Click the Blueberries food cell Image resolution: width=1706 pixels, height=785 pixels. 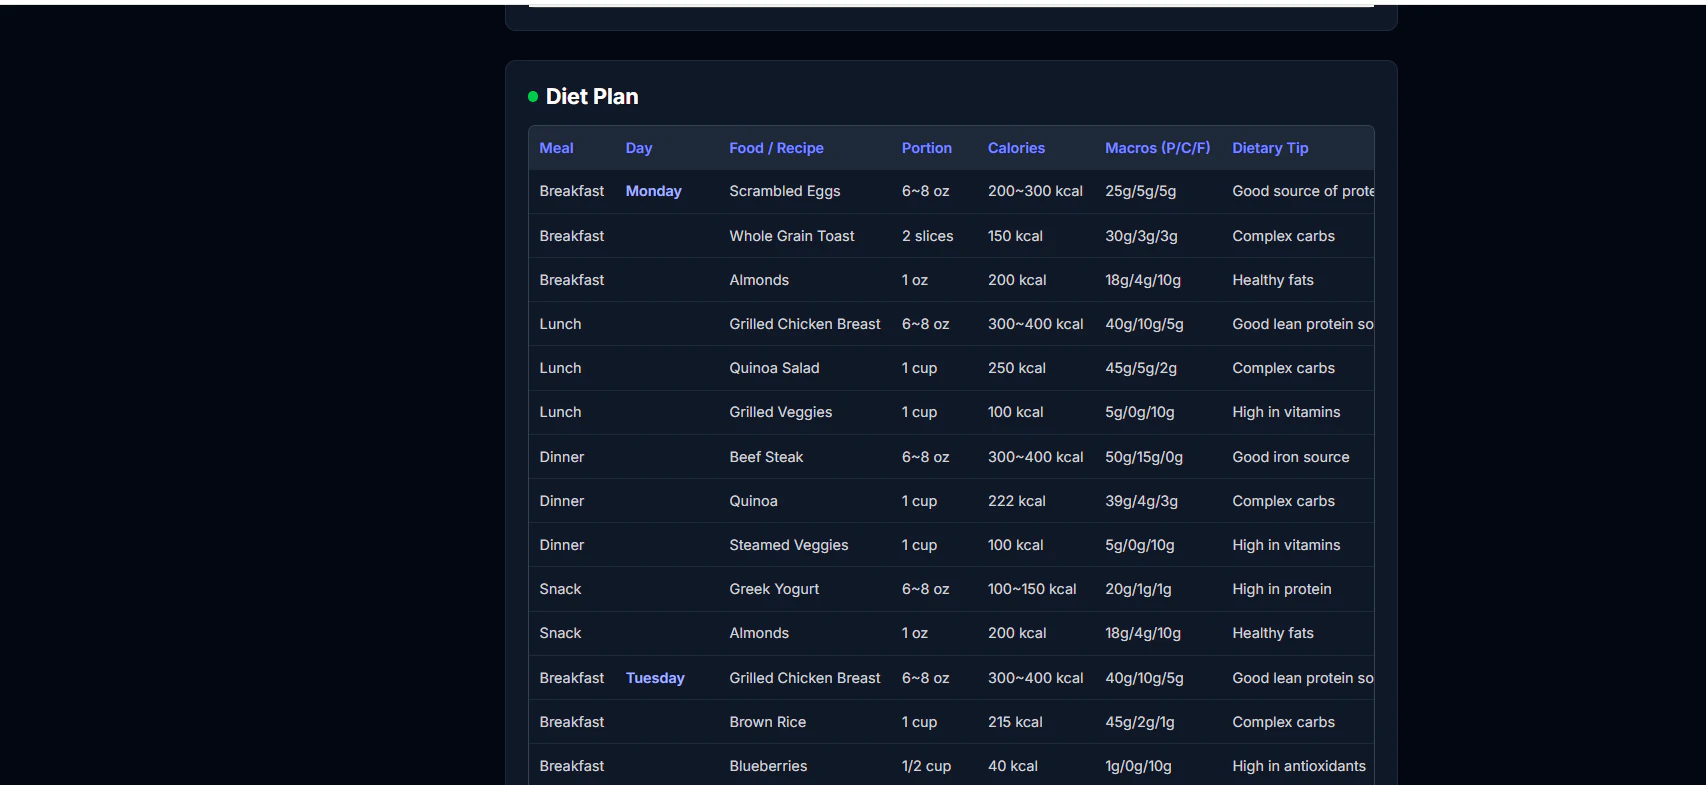coord(768,766)
